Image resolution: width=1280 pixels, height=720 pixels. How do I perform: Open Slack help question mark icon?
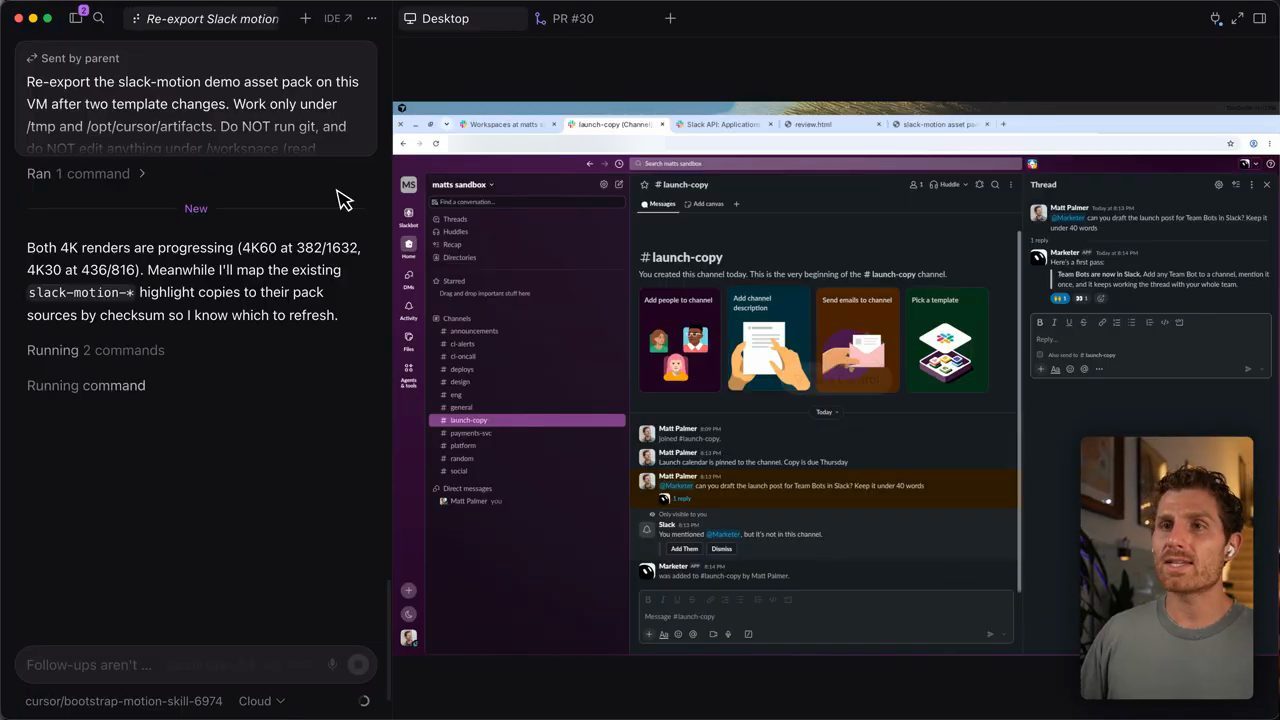pos(1271,164)
